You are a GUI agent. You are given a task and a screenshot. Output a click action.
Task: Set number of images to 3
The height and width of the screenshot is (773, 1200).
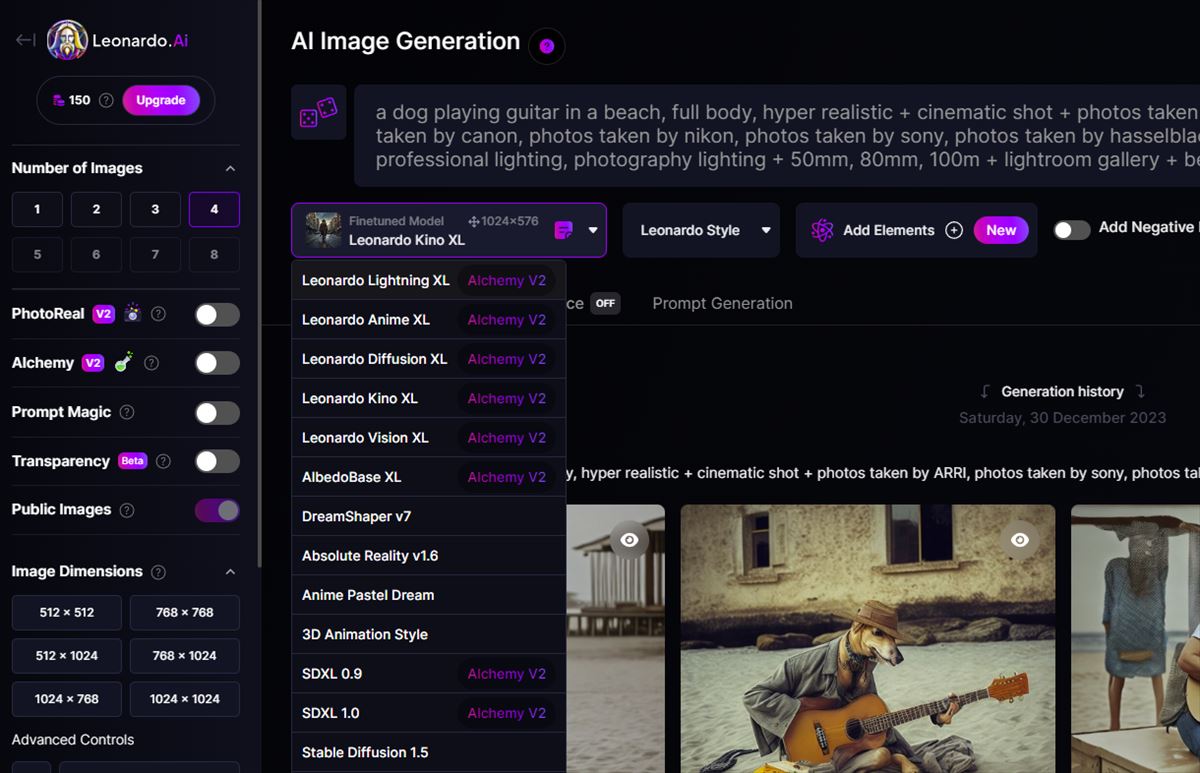[x=155, y=209]
